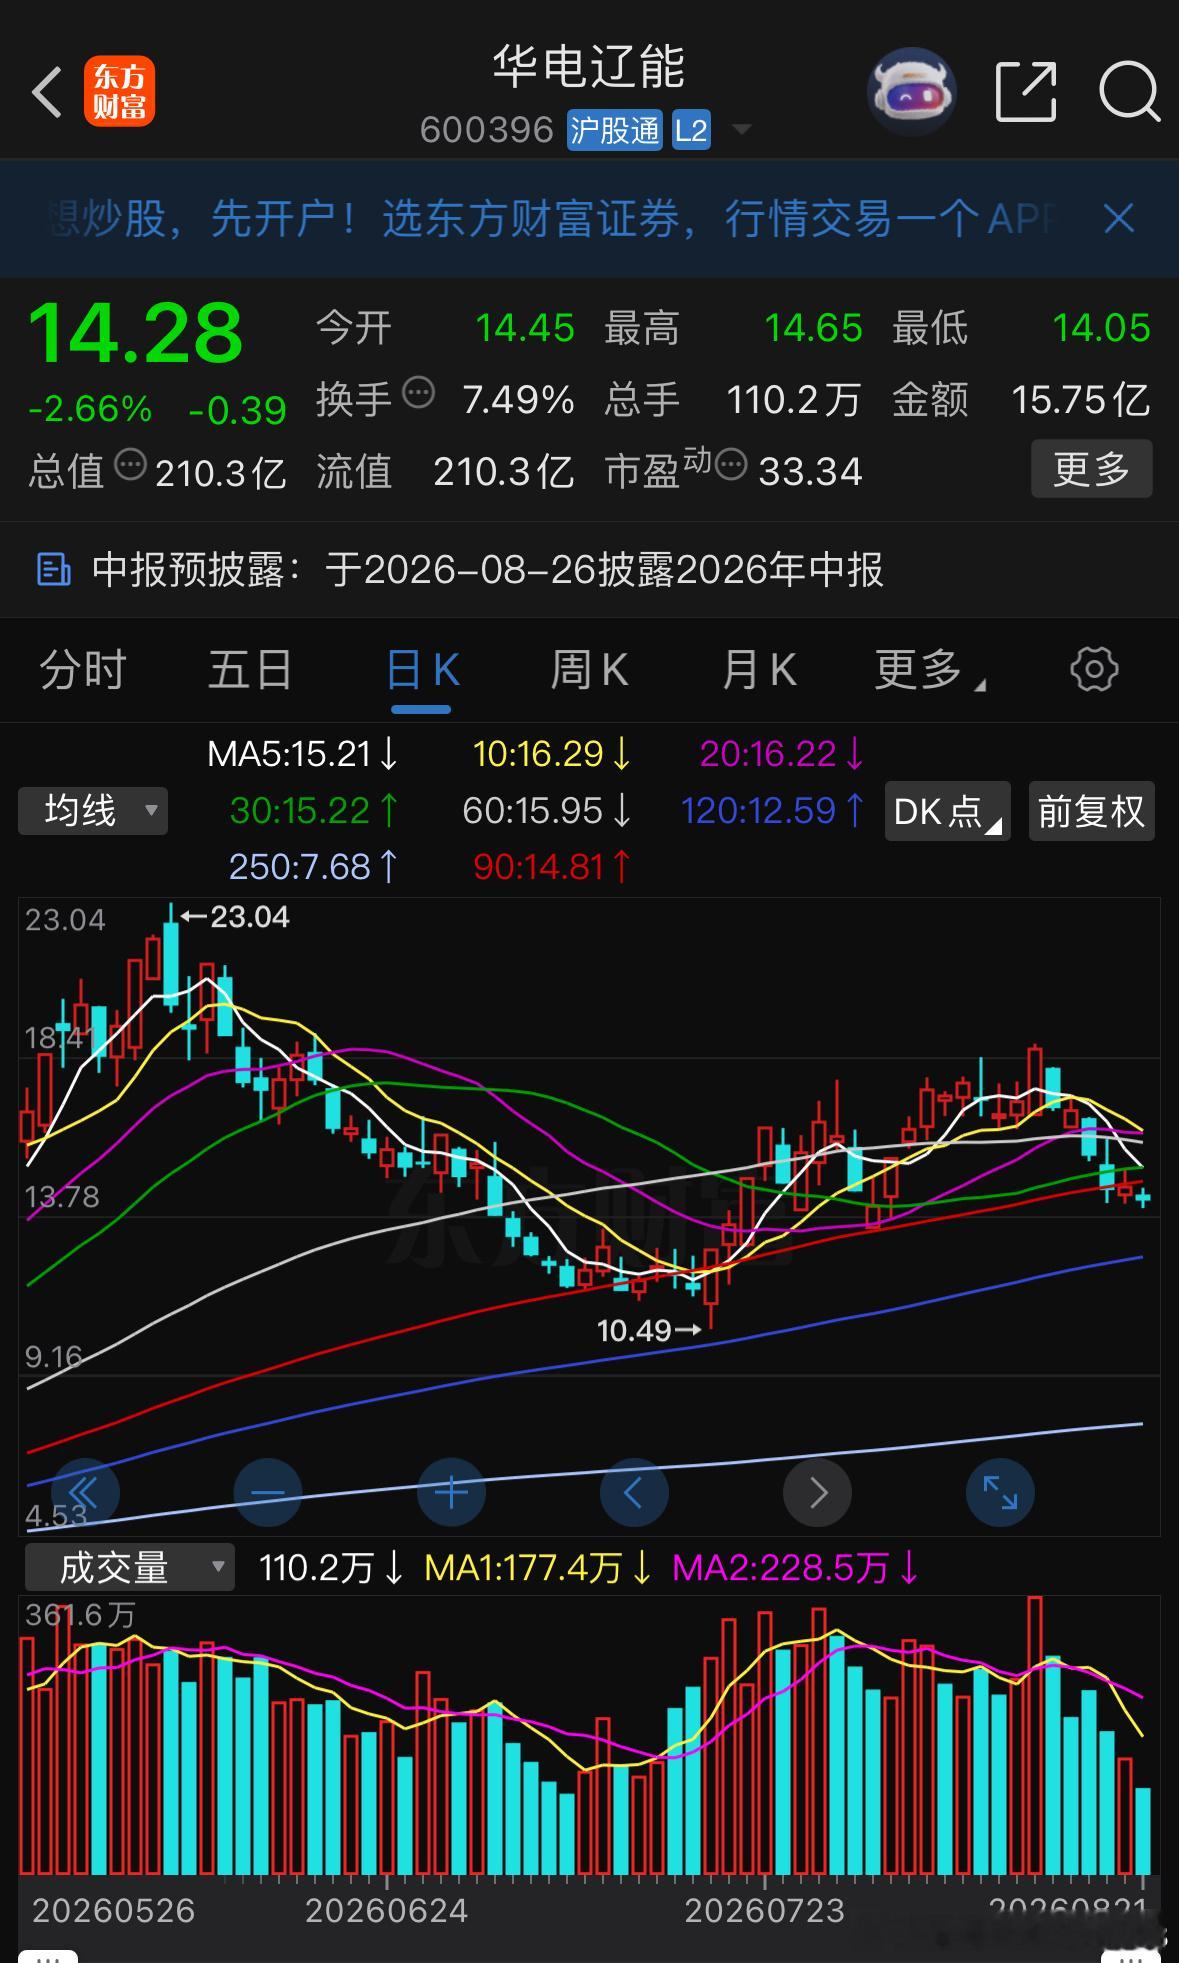Tap the 20:16.22 moving average value
Viewport: 1179px width, 1963px height.
[782, 753]
